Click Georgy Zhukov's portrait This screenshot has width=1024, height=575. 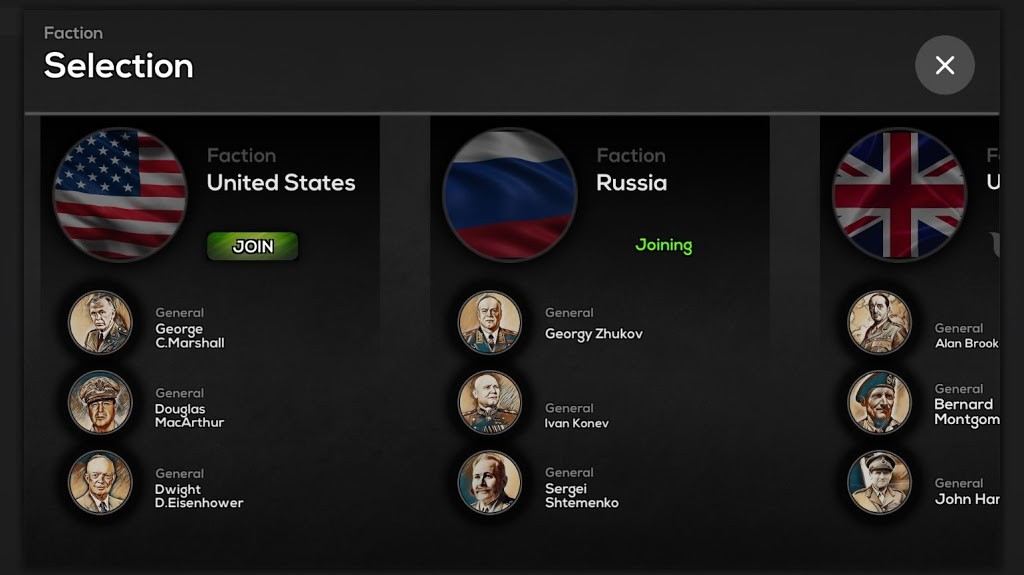point(490,322)
